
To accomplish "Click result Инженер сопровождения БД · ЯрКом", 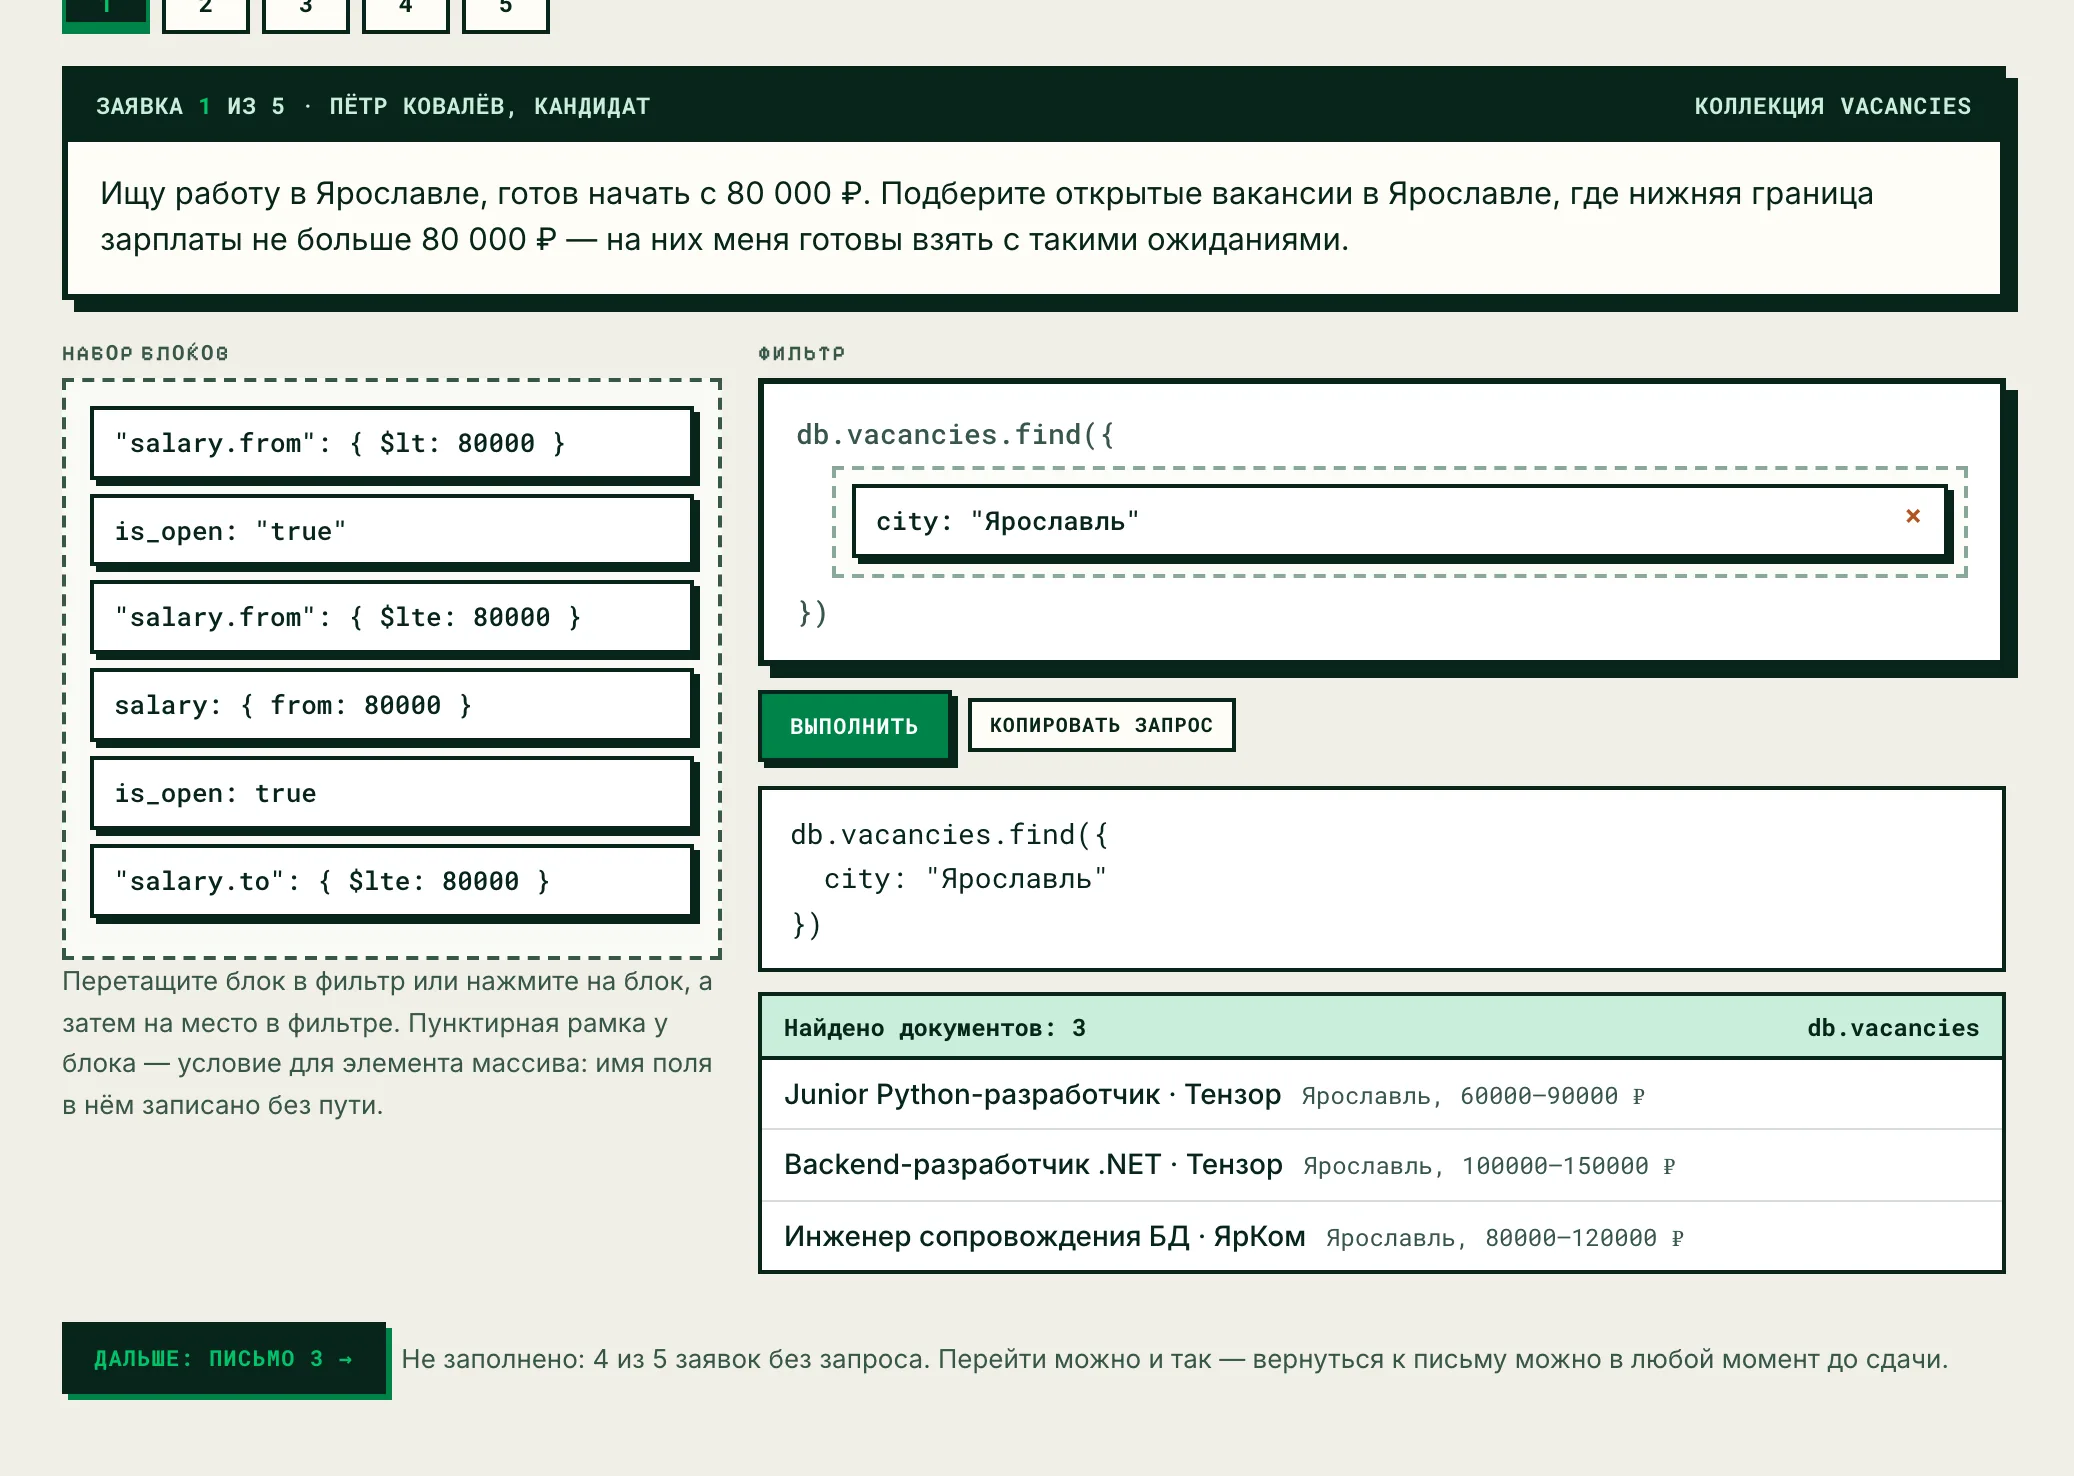I will tap(1382, 1237).
